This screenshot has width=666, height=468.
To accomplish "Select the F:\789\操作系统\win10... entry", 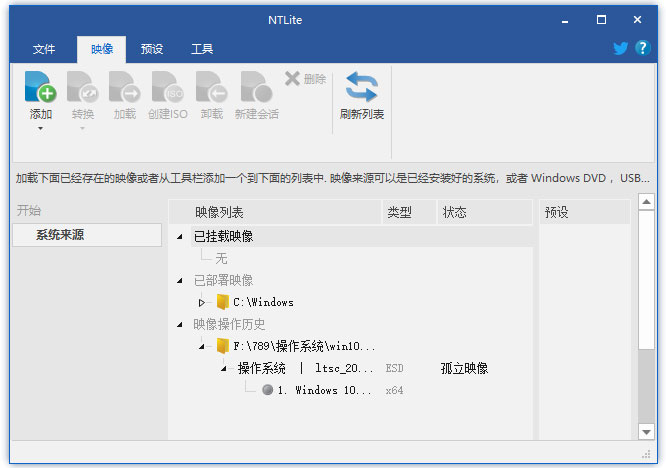I will (304, 346).
